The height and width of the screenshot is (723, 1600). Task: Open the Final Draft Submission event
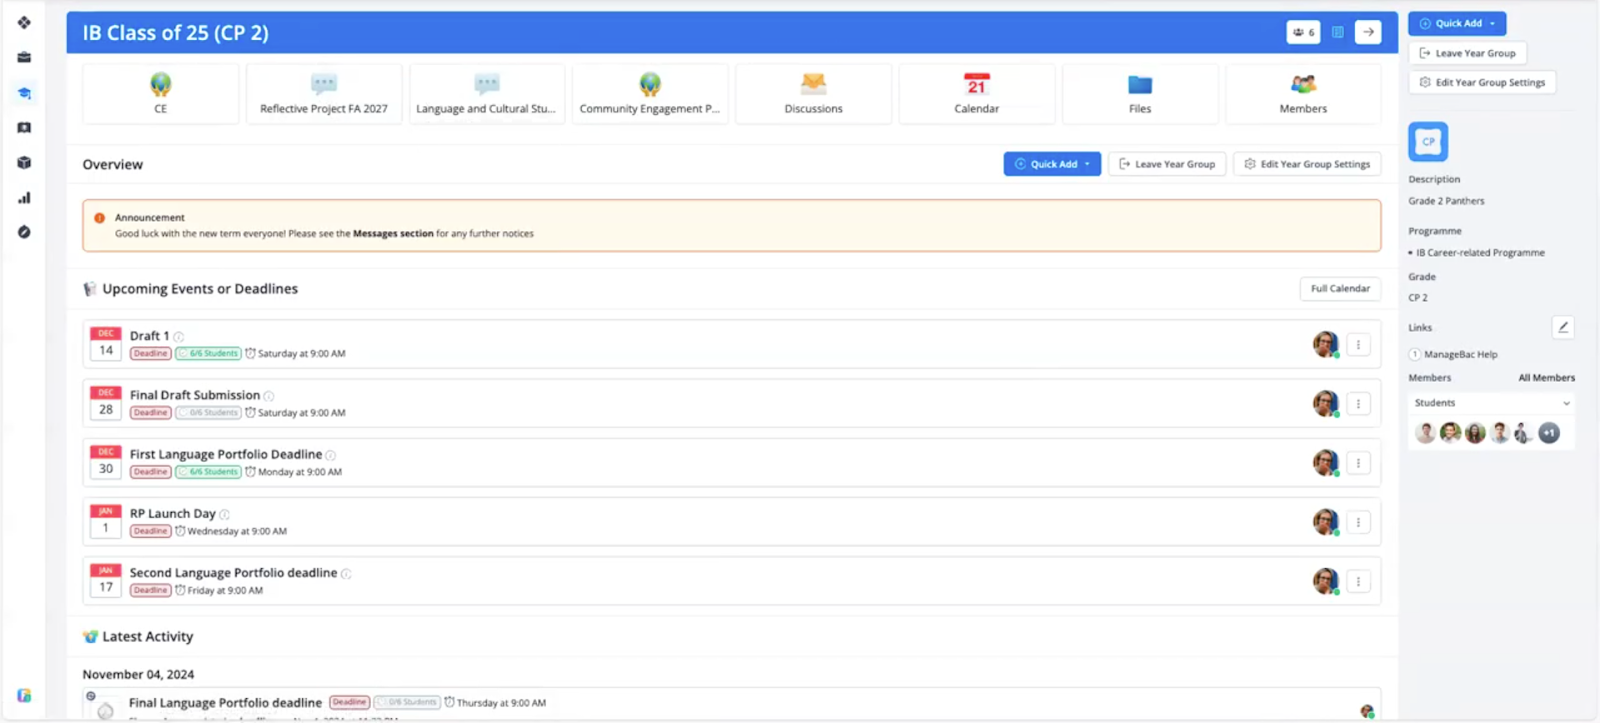coord(195,395)
